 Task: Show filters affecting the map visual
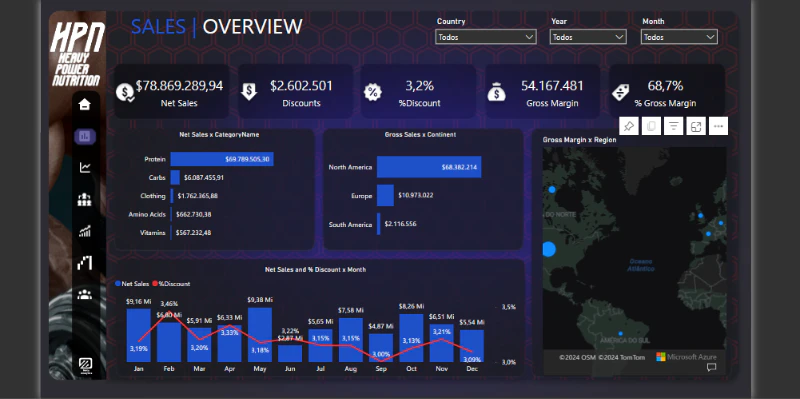coord(673,126)
